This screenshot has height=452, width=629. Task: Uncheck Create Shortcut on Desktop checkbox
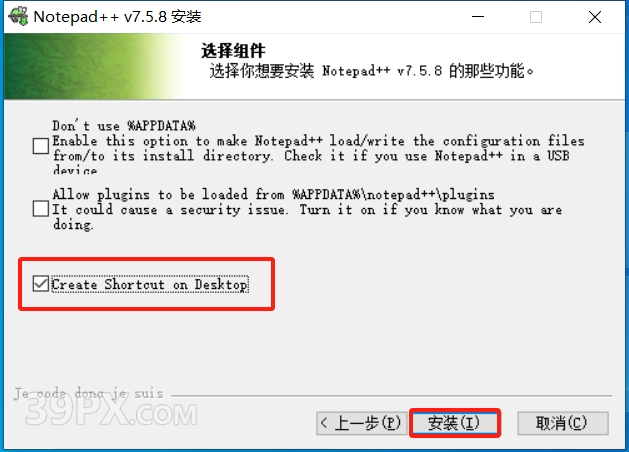tap(41, 284)
